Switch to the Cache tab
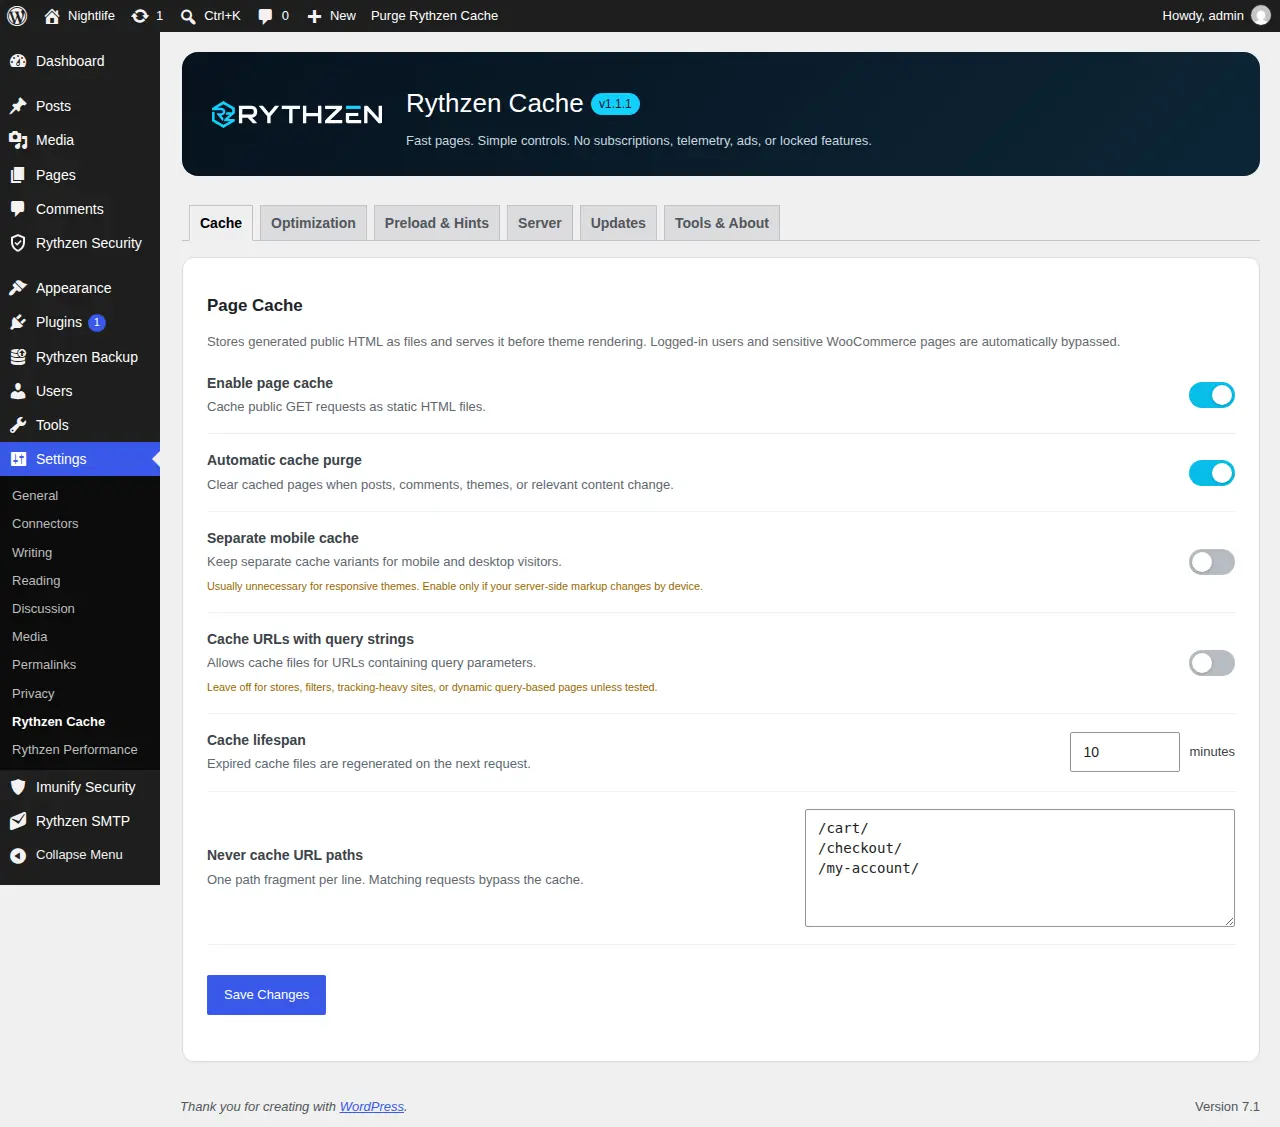Image resolution: width=1280 pixels, height=1127 pixels. tap(221, 223)
